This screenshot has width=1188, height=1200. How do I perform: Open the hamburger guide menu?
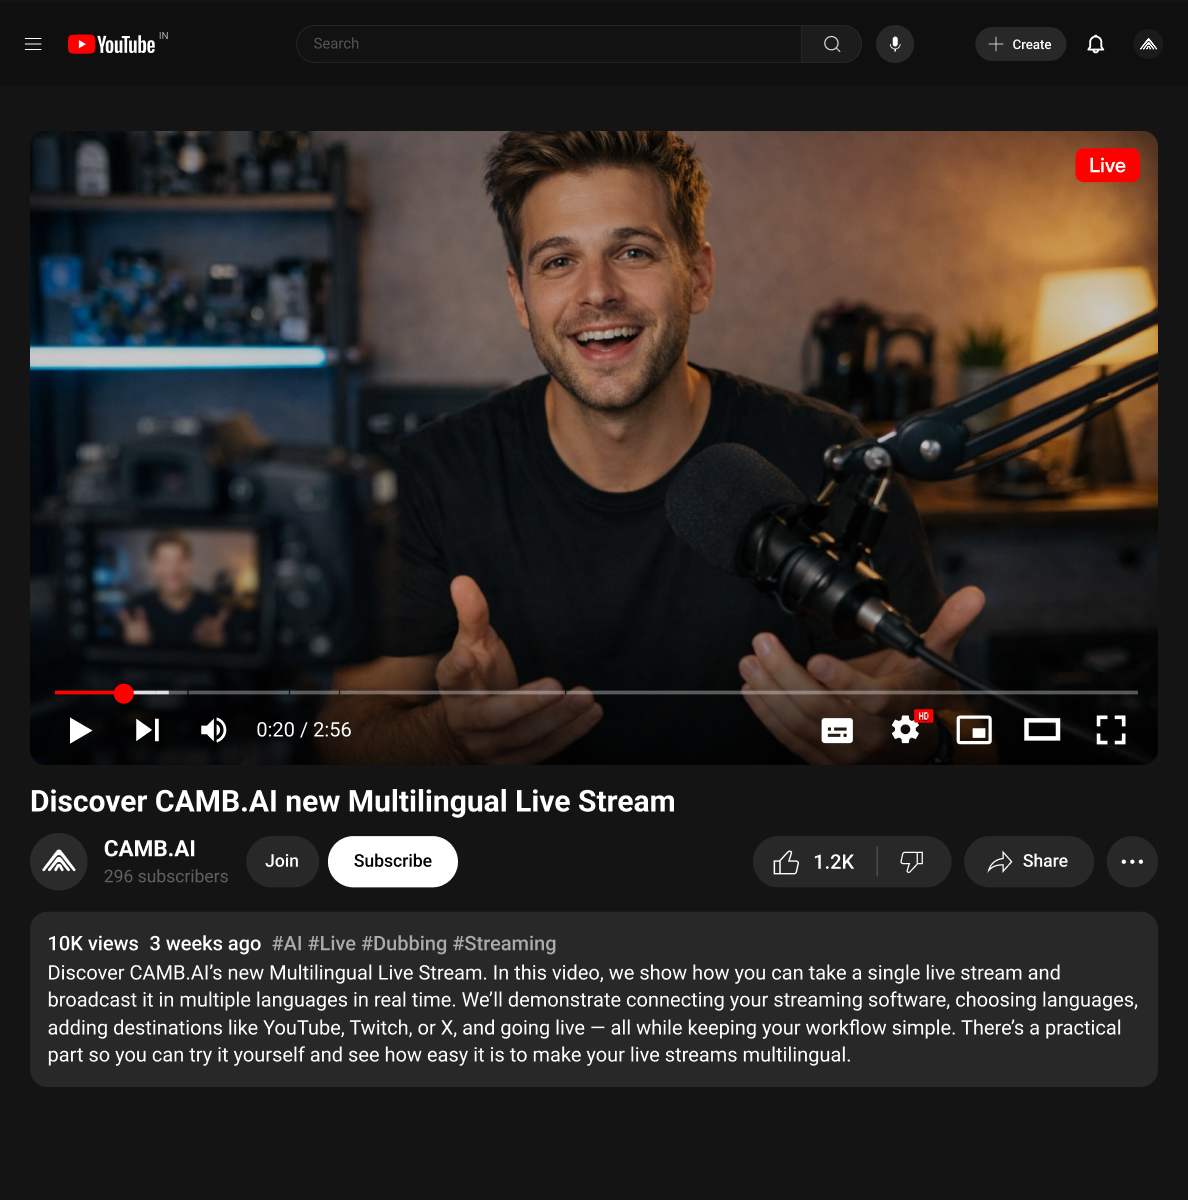(33, 44)
